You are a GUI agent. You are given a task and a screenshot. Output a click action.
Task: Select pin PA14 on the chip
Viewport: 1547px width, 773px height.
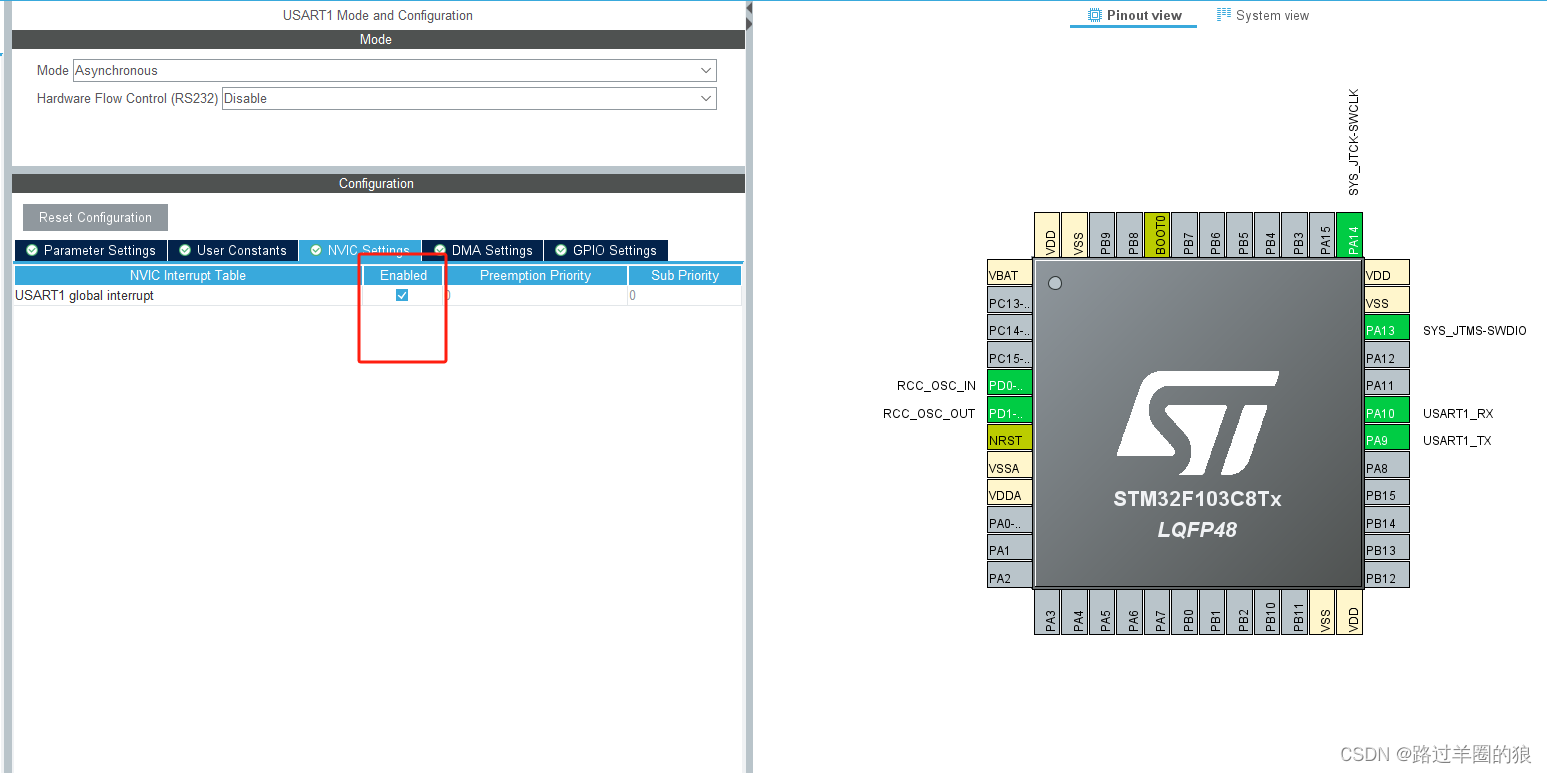coord(1349,235)
